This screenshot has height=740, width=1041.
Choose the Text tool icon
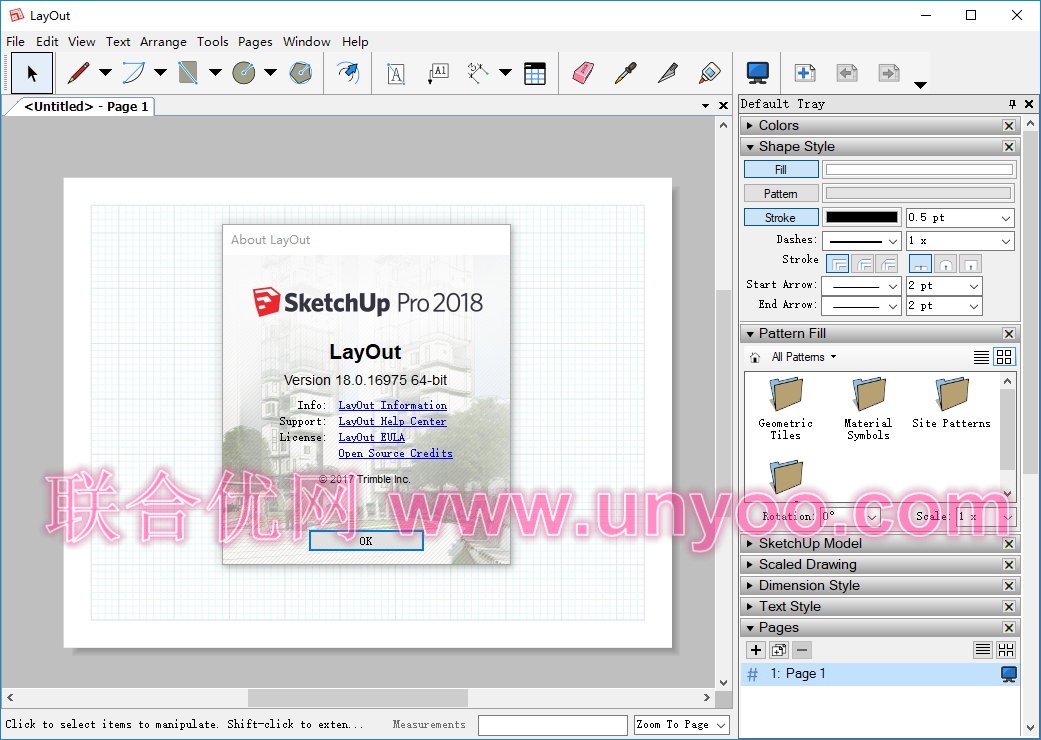tap(396, 73)
